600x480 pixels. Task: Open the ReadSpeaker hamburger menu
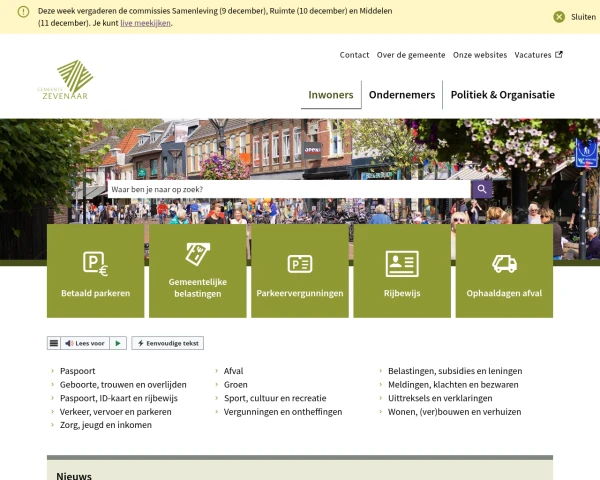54,343
